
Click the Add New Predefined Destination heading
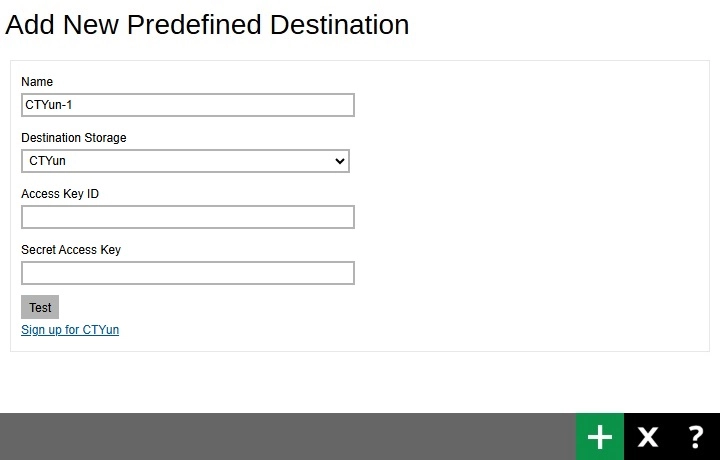[x=207, y=25]
